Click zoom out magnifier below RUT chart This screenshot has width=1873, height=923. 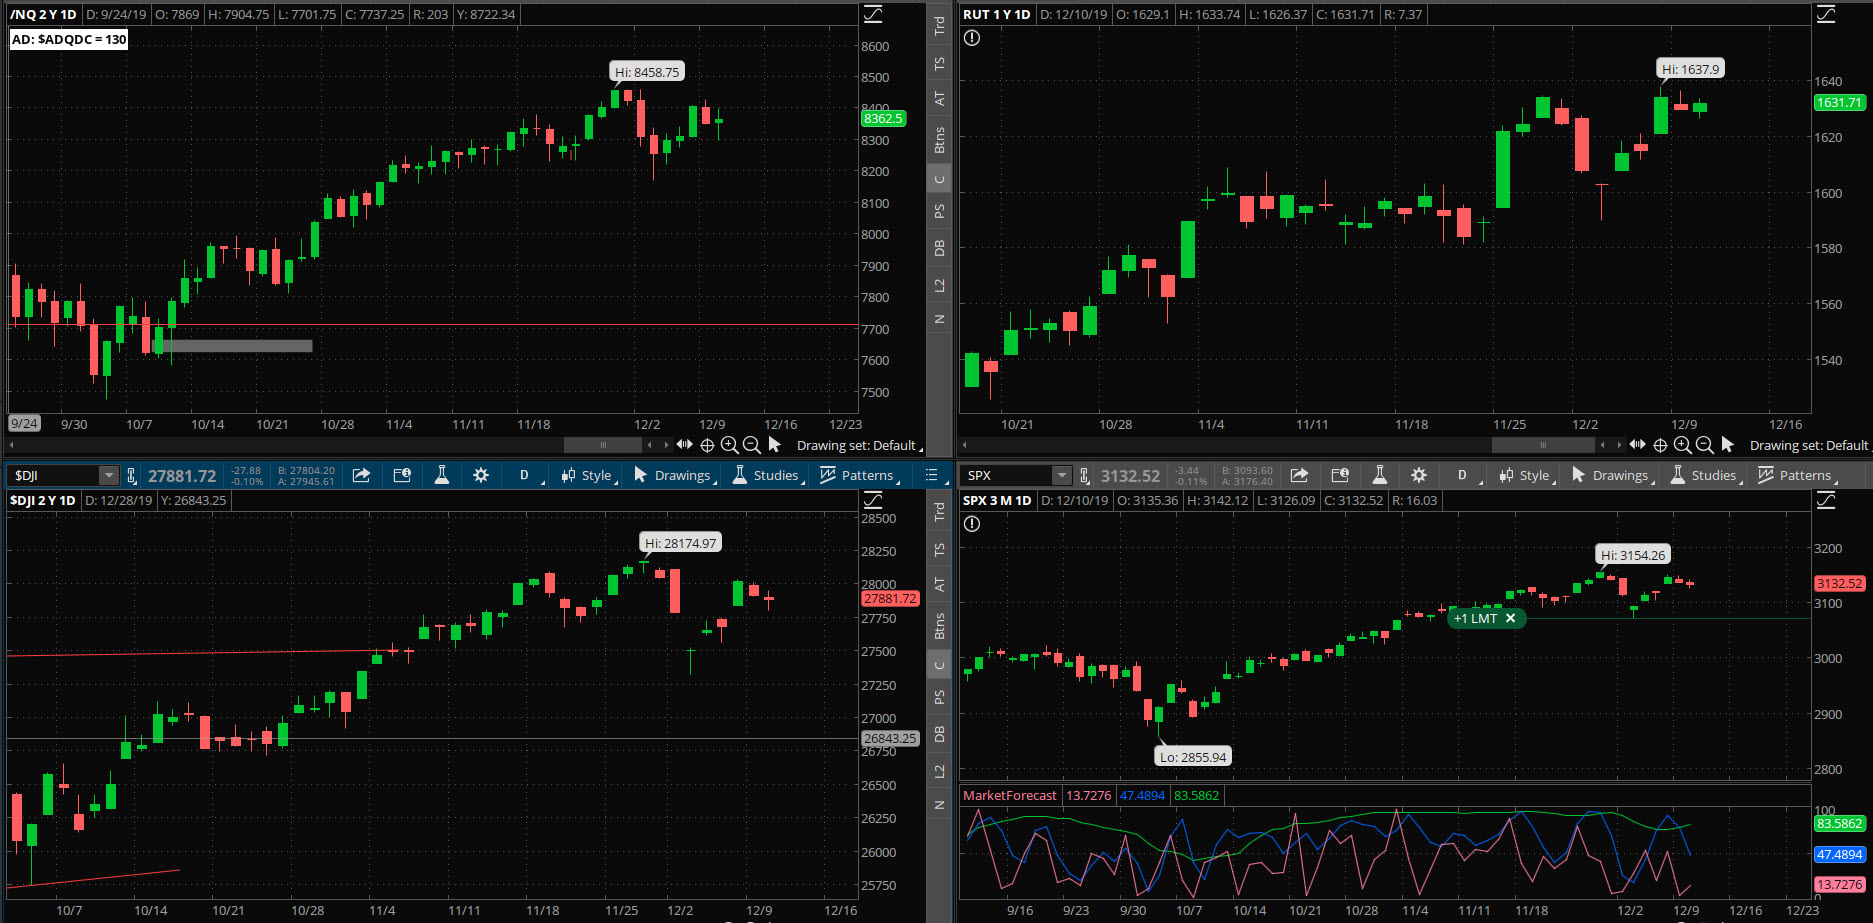pos(1705,445)
